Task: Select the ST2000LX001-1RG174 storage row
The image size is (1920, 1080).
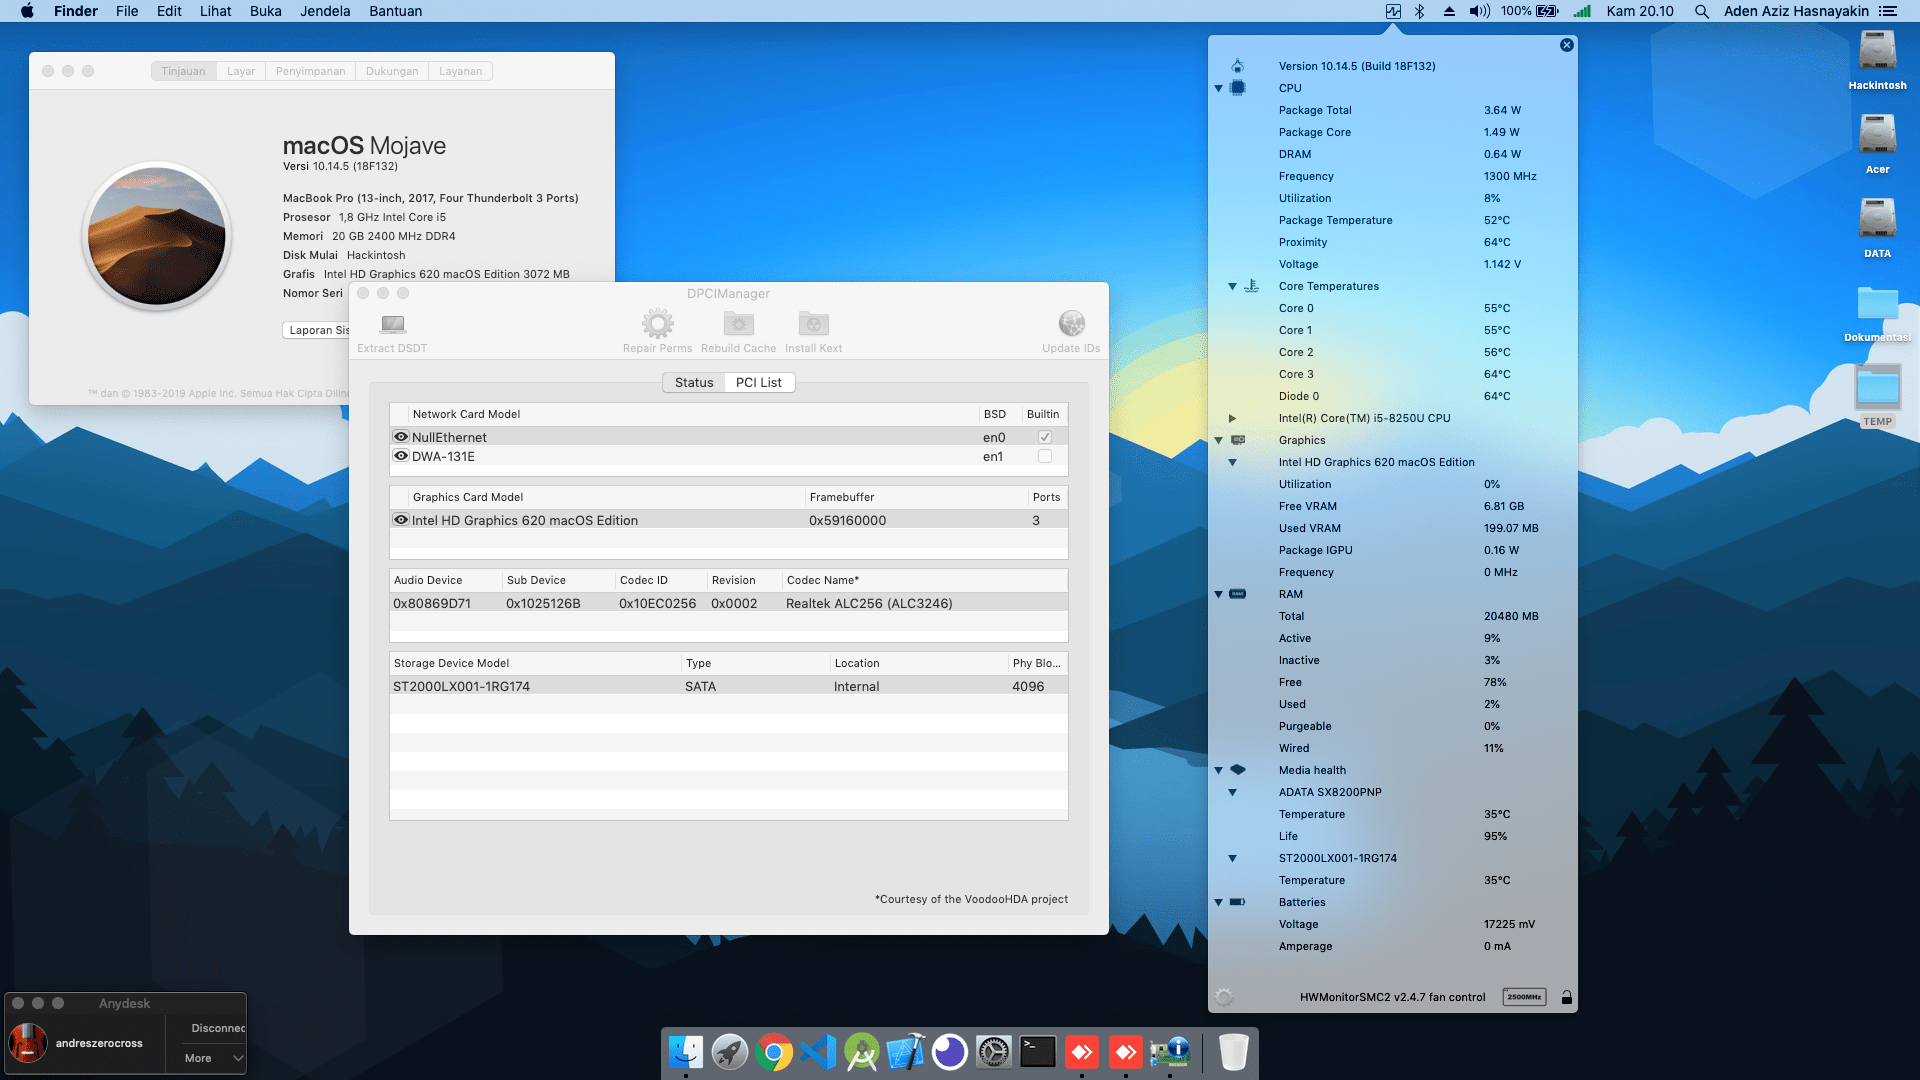Action: pos(729,686)
